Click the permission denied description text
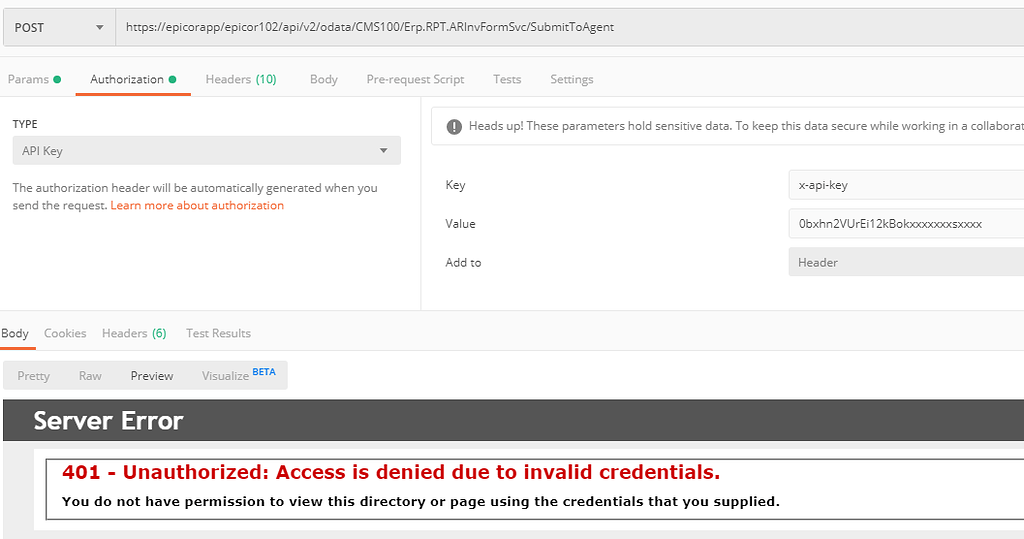1024x539 pixels. point(421,502)
